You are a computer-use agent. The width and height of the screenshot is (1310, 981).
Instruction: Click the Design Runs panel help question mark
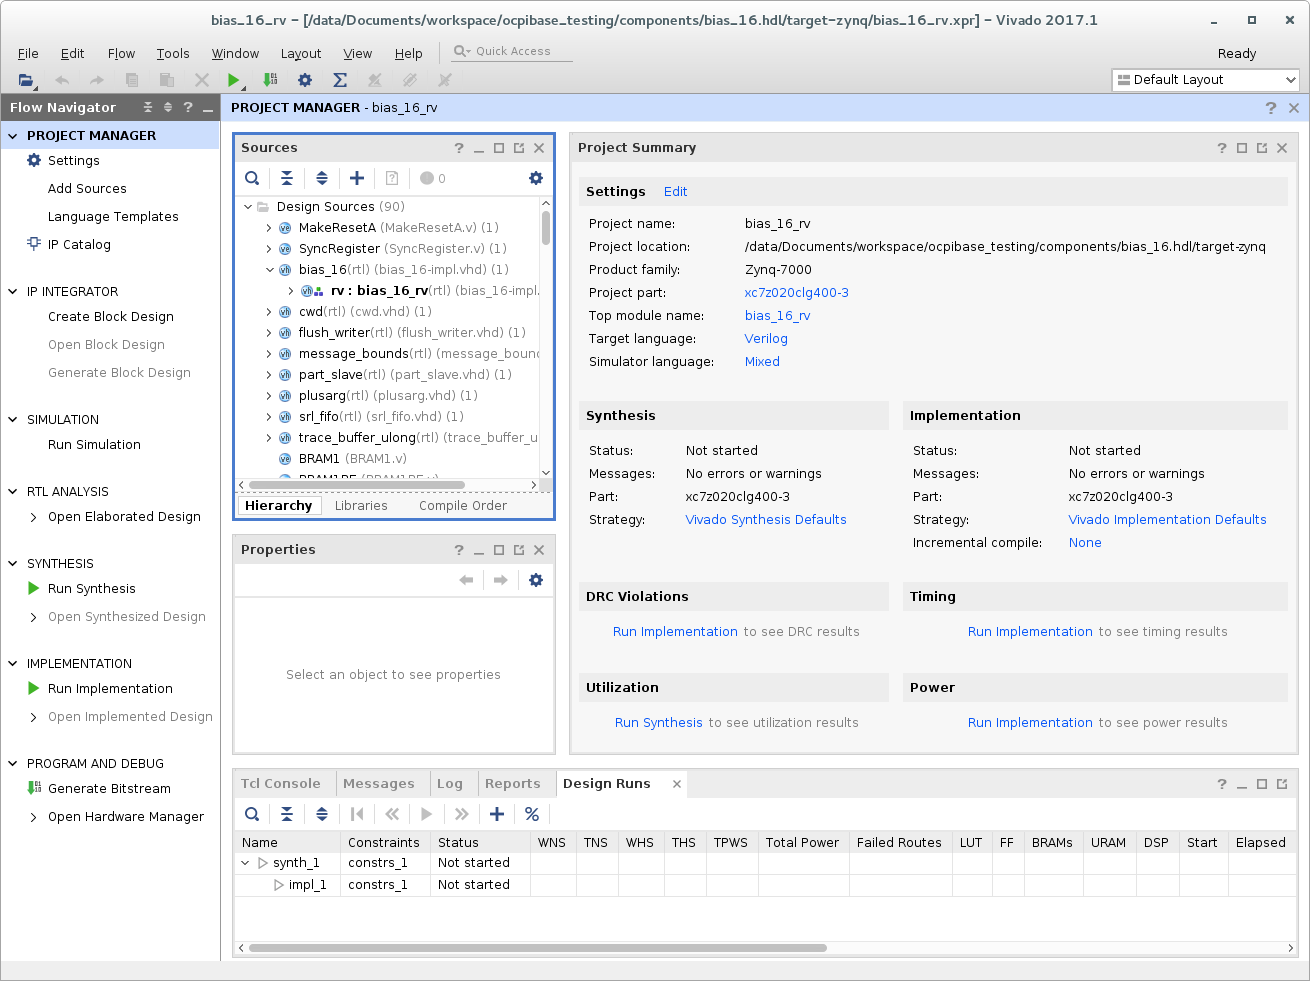(x=1222, y=784)
